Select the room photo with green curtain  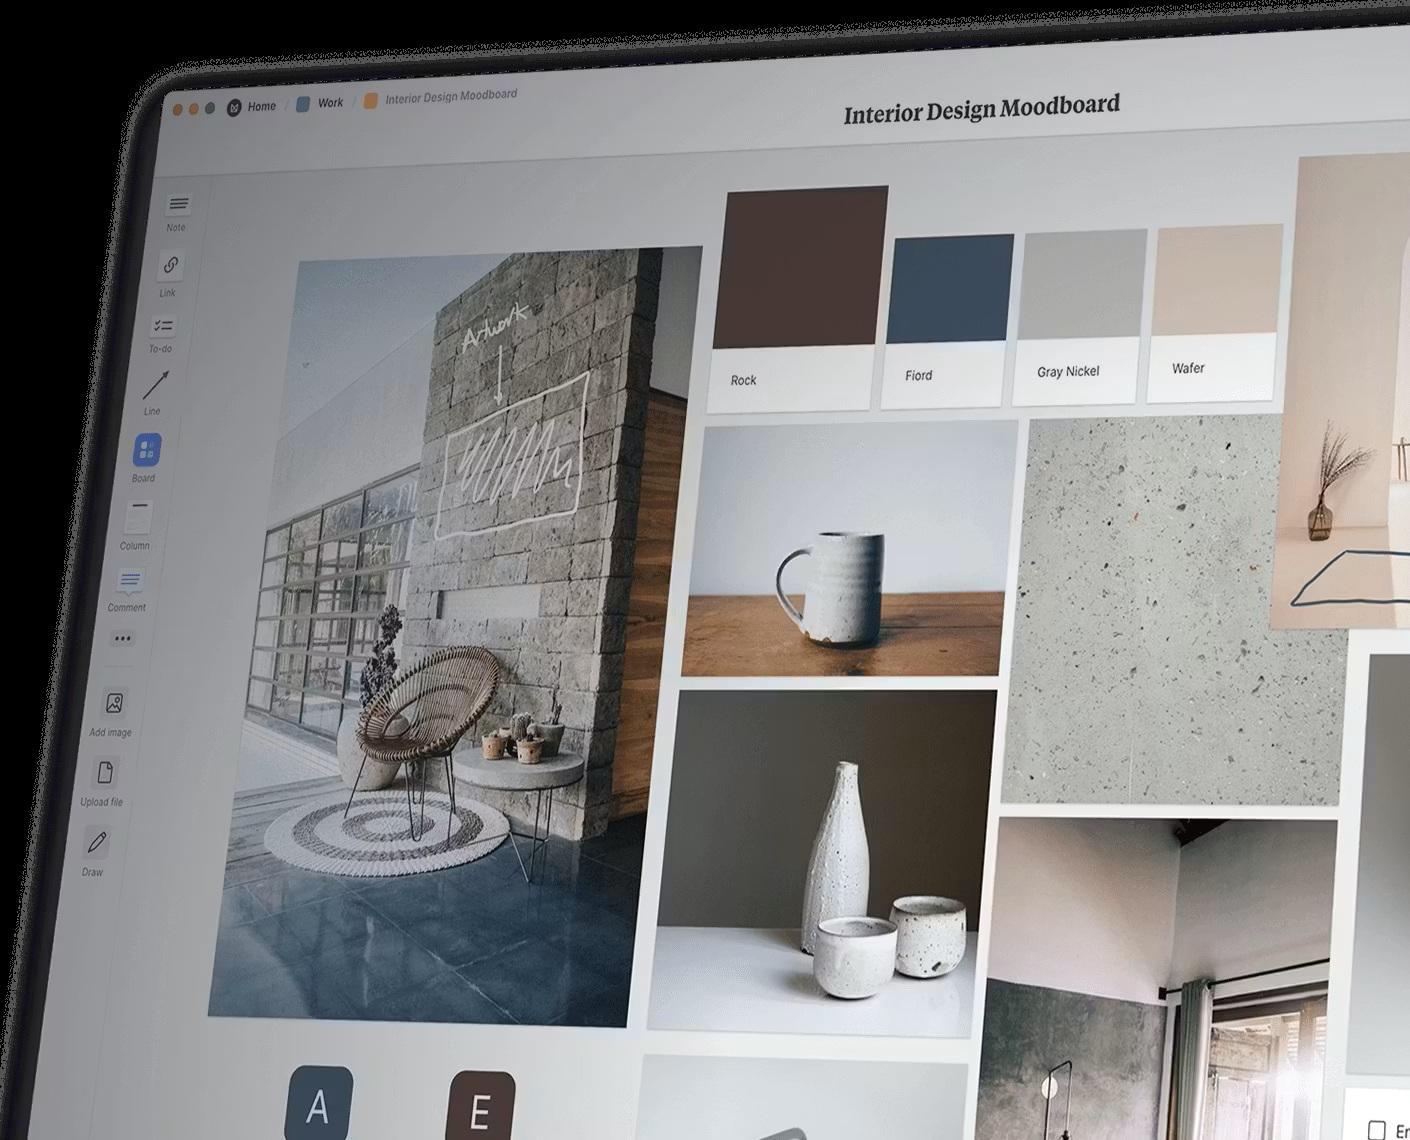pos(1158,980)
